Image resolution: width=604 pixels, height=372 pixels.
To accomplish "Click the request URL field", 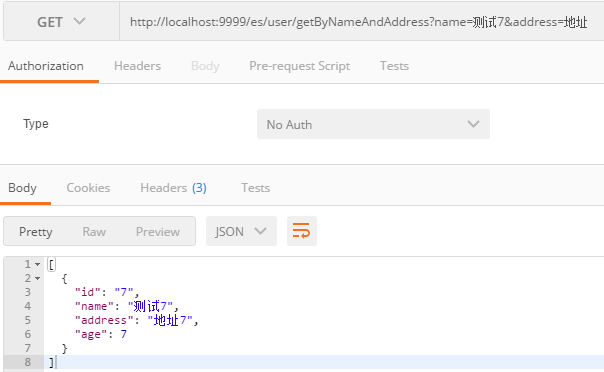I will pos(361,22).
